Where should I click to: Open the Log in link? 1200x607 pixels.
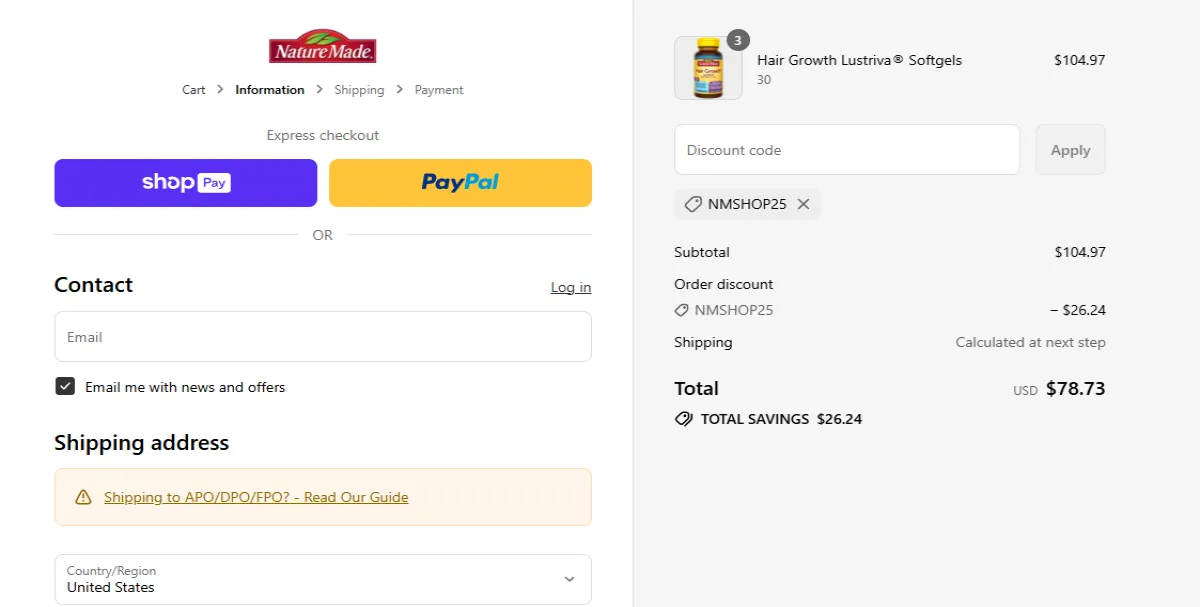click(x=570, y=287)
